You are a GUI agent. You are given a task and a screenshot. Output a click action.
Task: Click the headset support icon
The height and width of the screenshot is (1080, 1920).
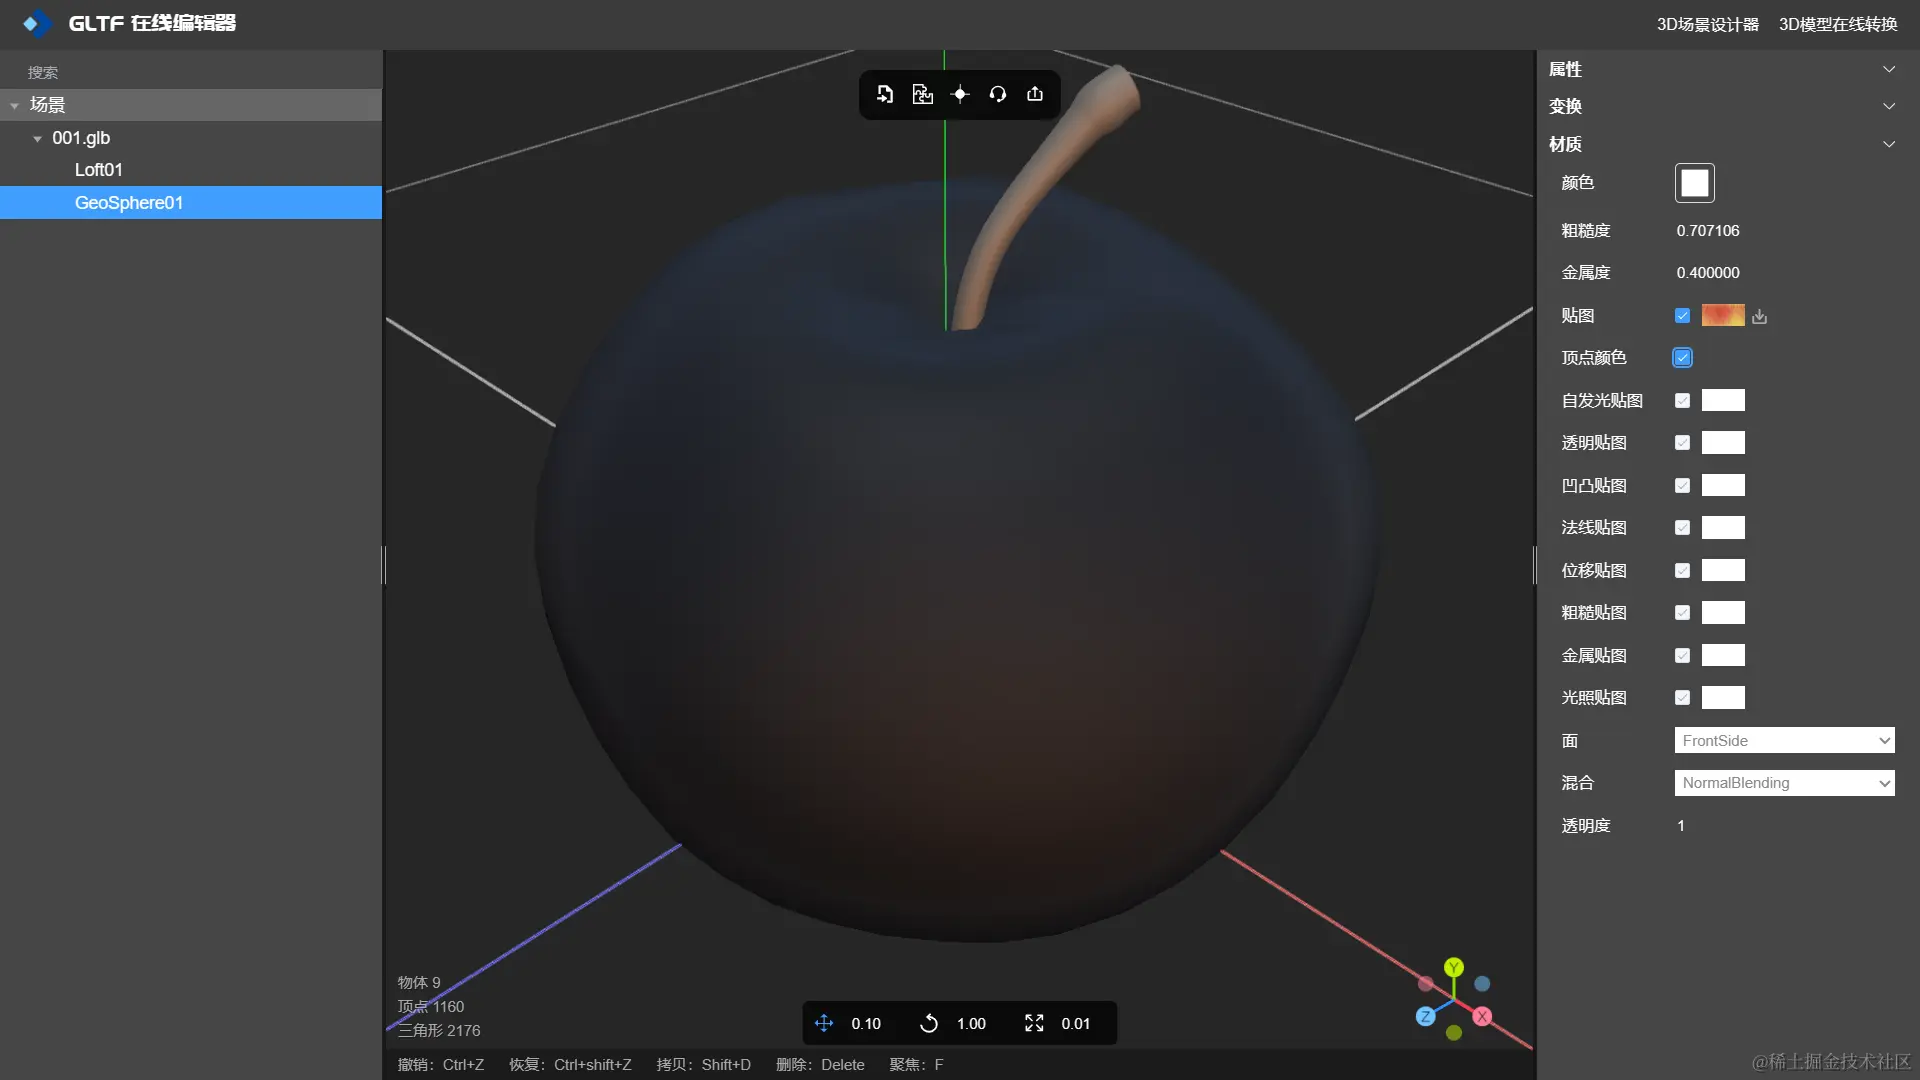pyautogui.click(x=997, y=94)
